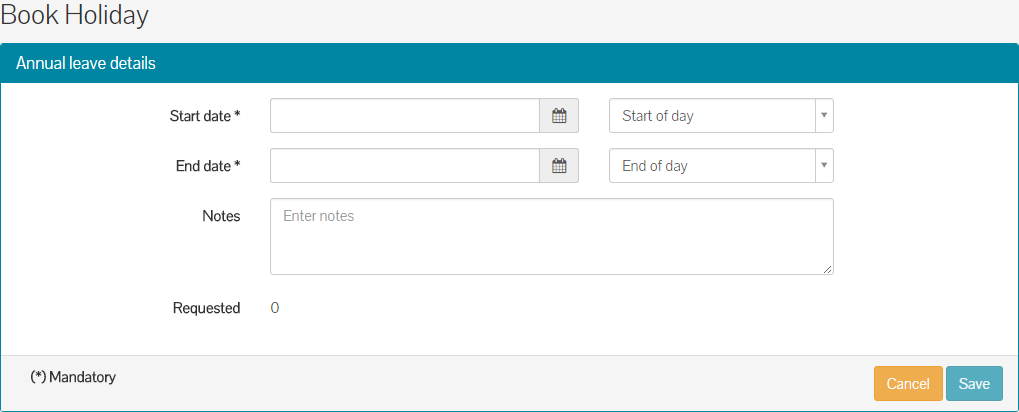
Task: Open the End date calendar picker icon
Action: coord(559,166)
